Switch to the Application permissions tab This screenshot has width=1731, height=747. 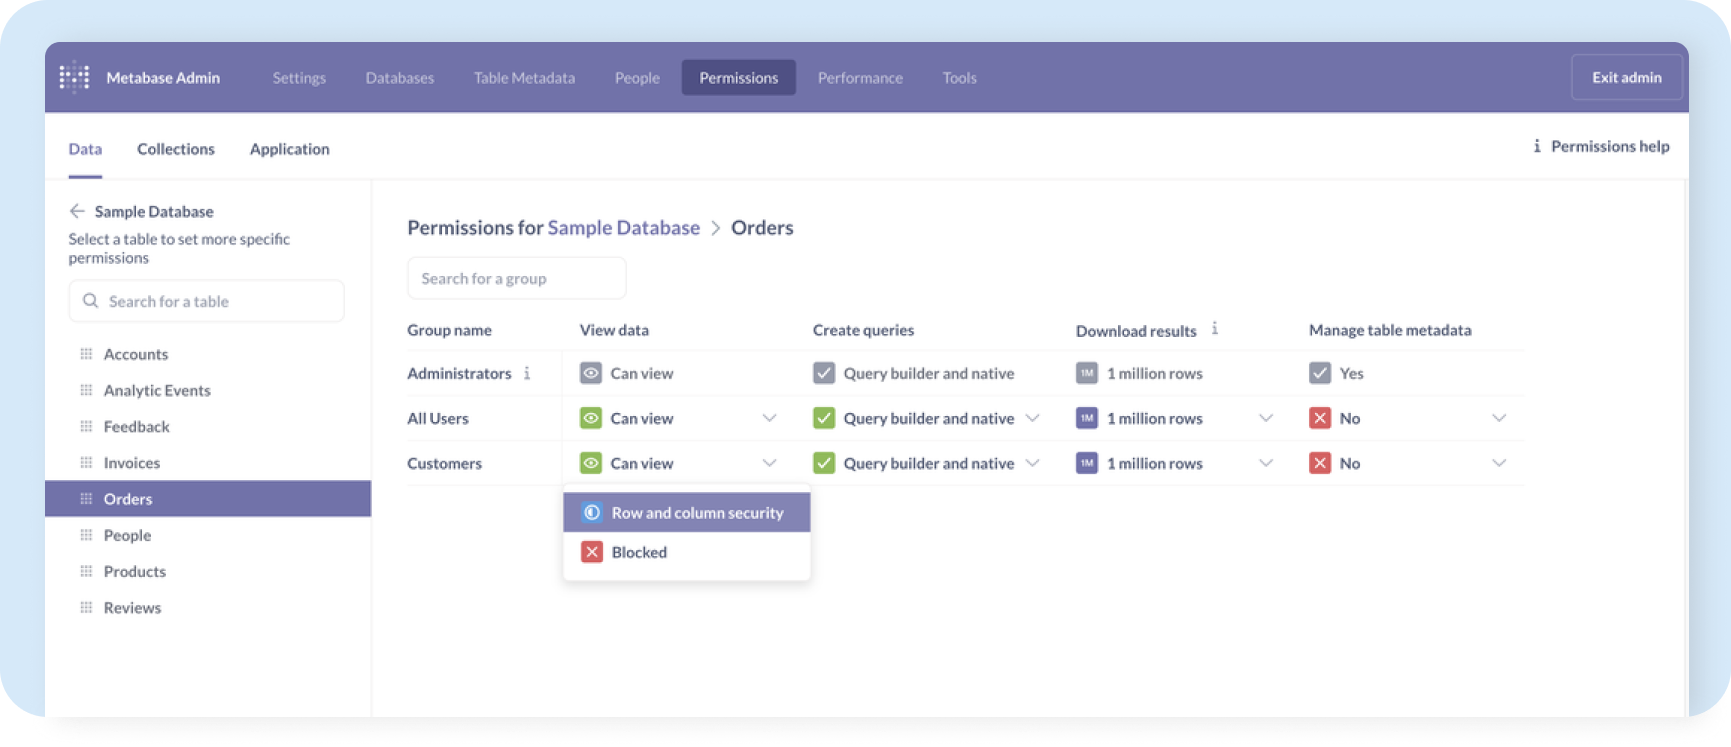(290, 149)
